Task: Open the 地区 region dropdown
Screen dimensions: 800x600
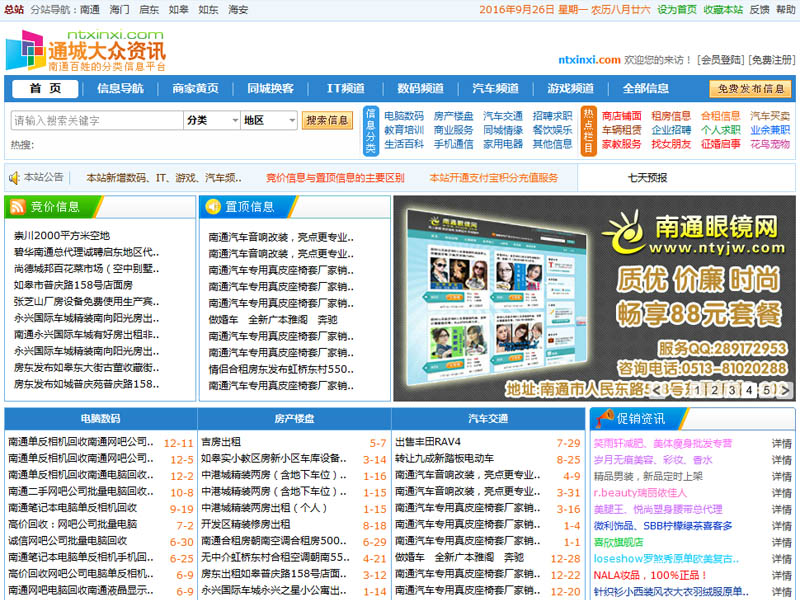Action: pos(269,120)
